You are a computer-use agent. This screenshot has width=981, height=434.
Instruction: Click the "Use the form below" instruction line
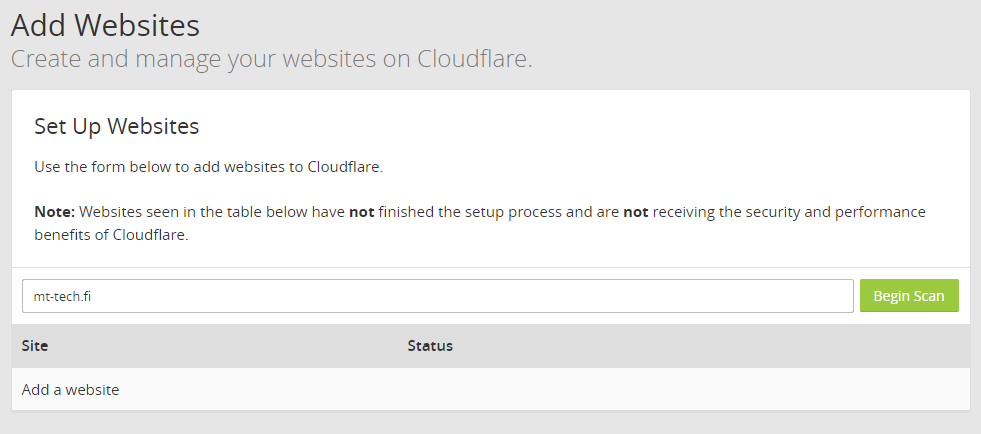(208, 167)
